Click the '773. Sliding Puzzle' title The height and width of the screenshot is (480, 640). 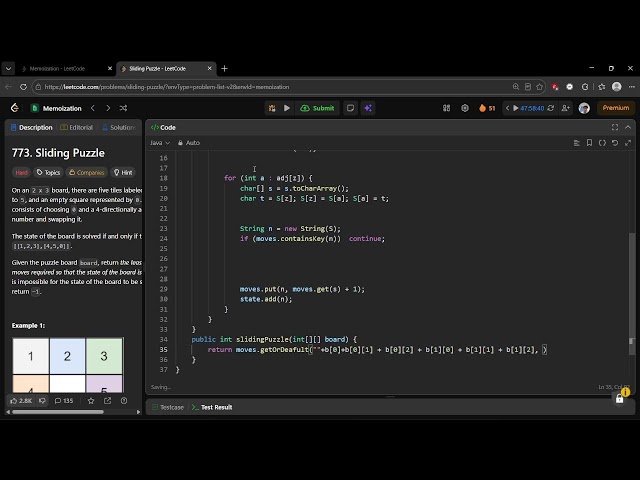tap(58, 153)
